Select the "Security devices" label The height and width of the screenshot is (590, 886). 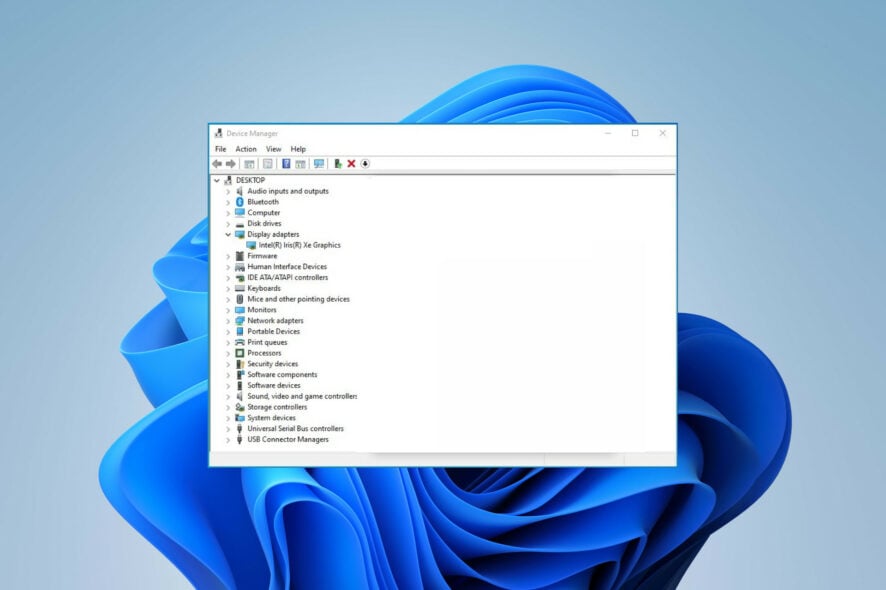click(x=272, y=364)
